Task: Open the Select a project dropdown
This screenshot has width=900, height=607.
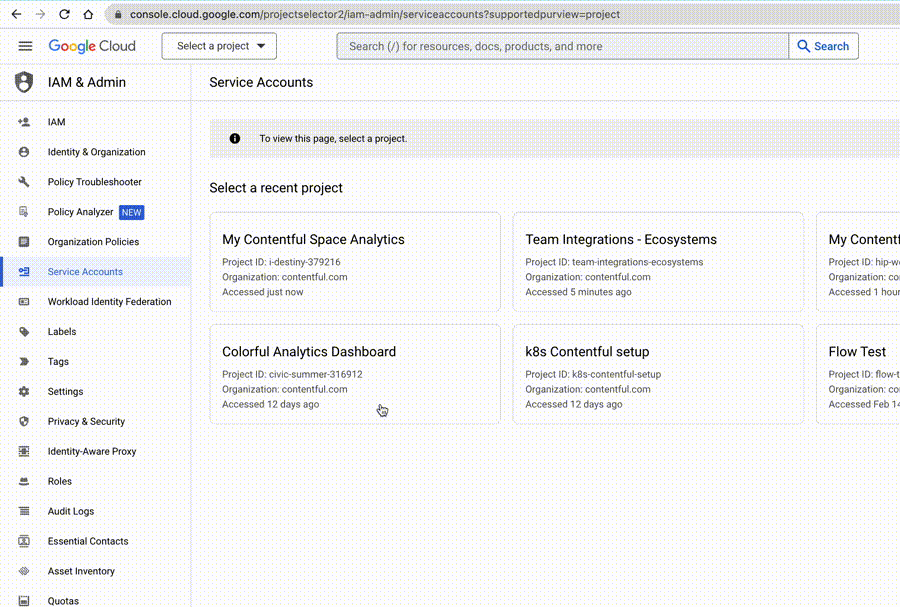Action: point(219,46)
